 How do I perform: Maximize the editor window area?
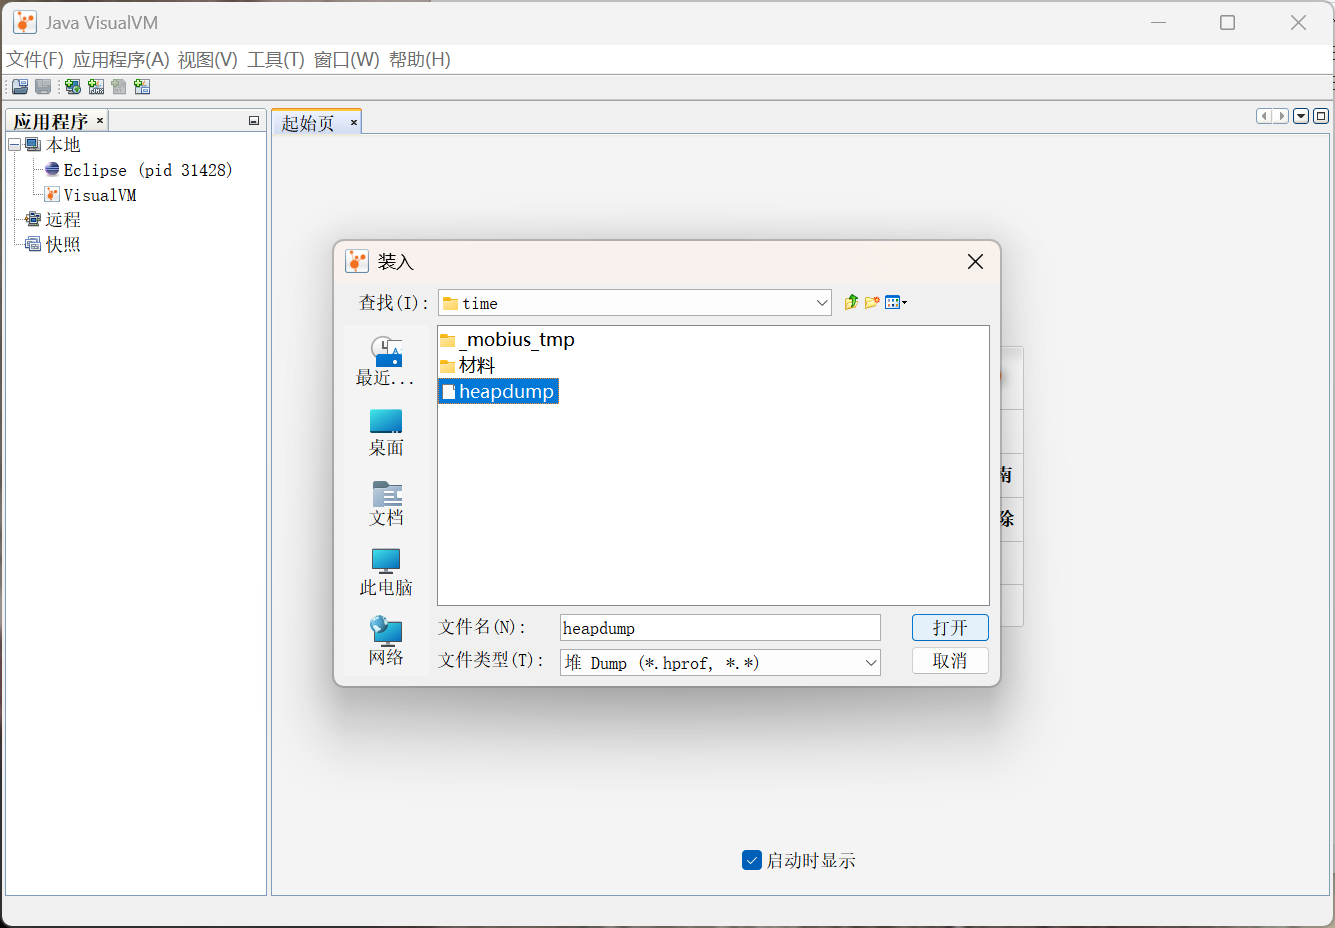[x=1321, y=116]
